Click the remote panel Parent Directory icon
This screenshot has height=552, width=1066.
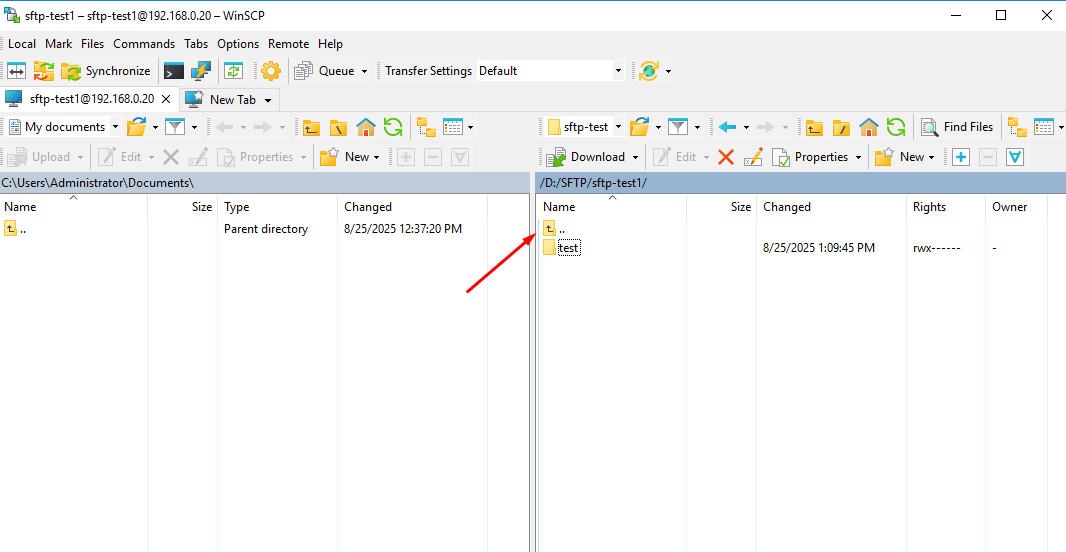[814, 126]
